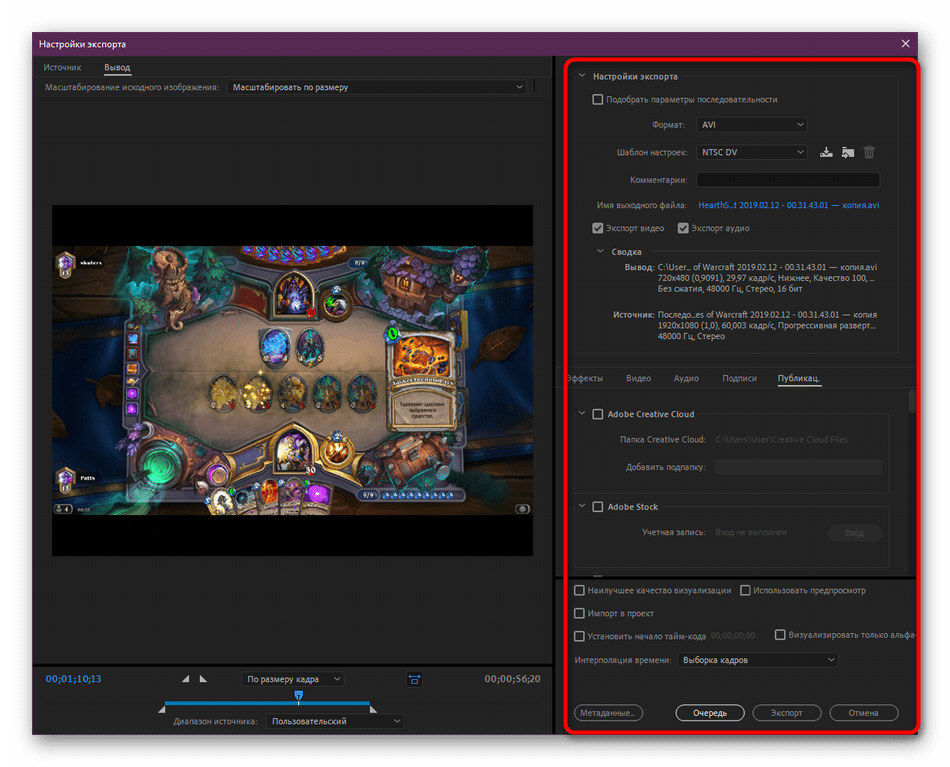The height and width of the screenshot is (767, 950).
Task: Open the Формат dropdown showing AVI
Action: pos(751,125)
